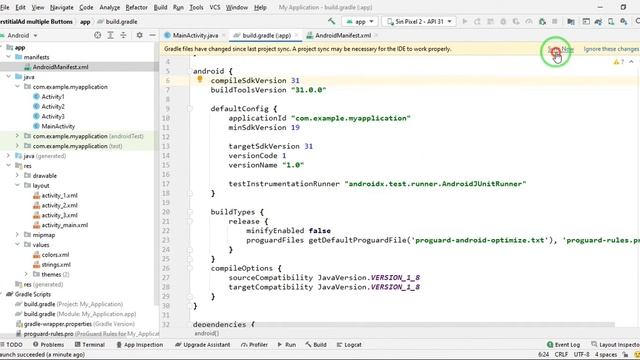Expand the themes (2) folder
Viewport: 640px width, 360px height.
click(x=26, y=274)
